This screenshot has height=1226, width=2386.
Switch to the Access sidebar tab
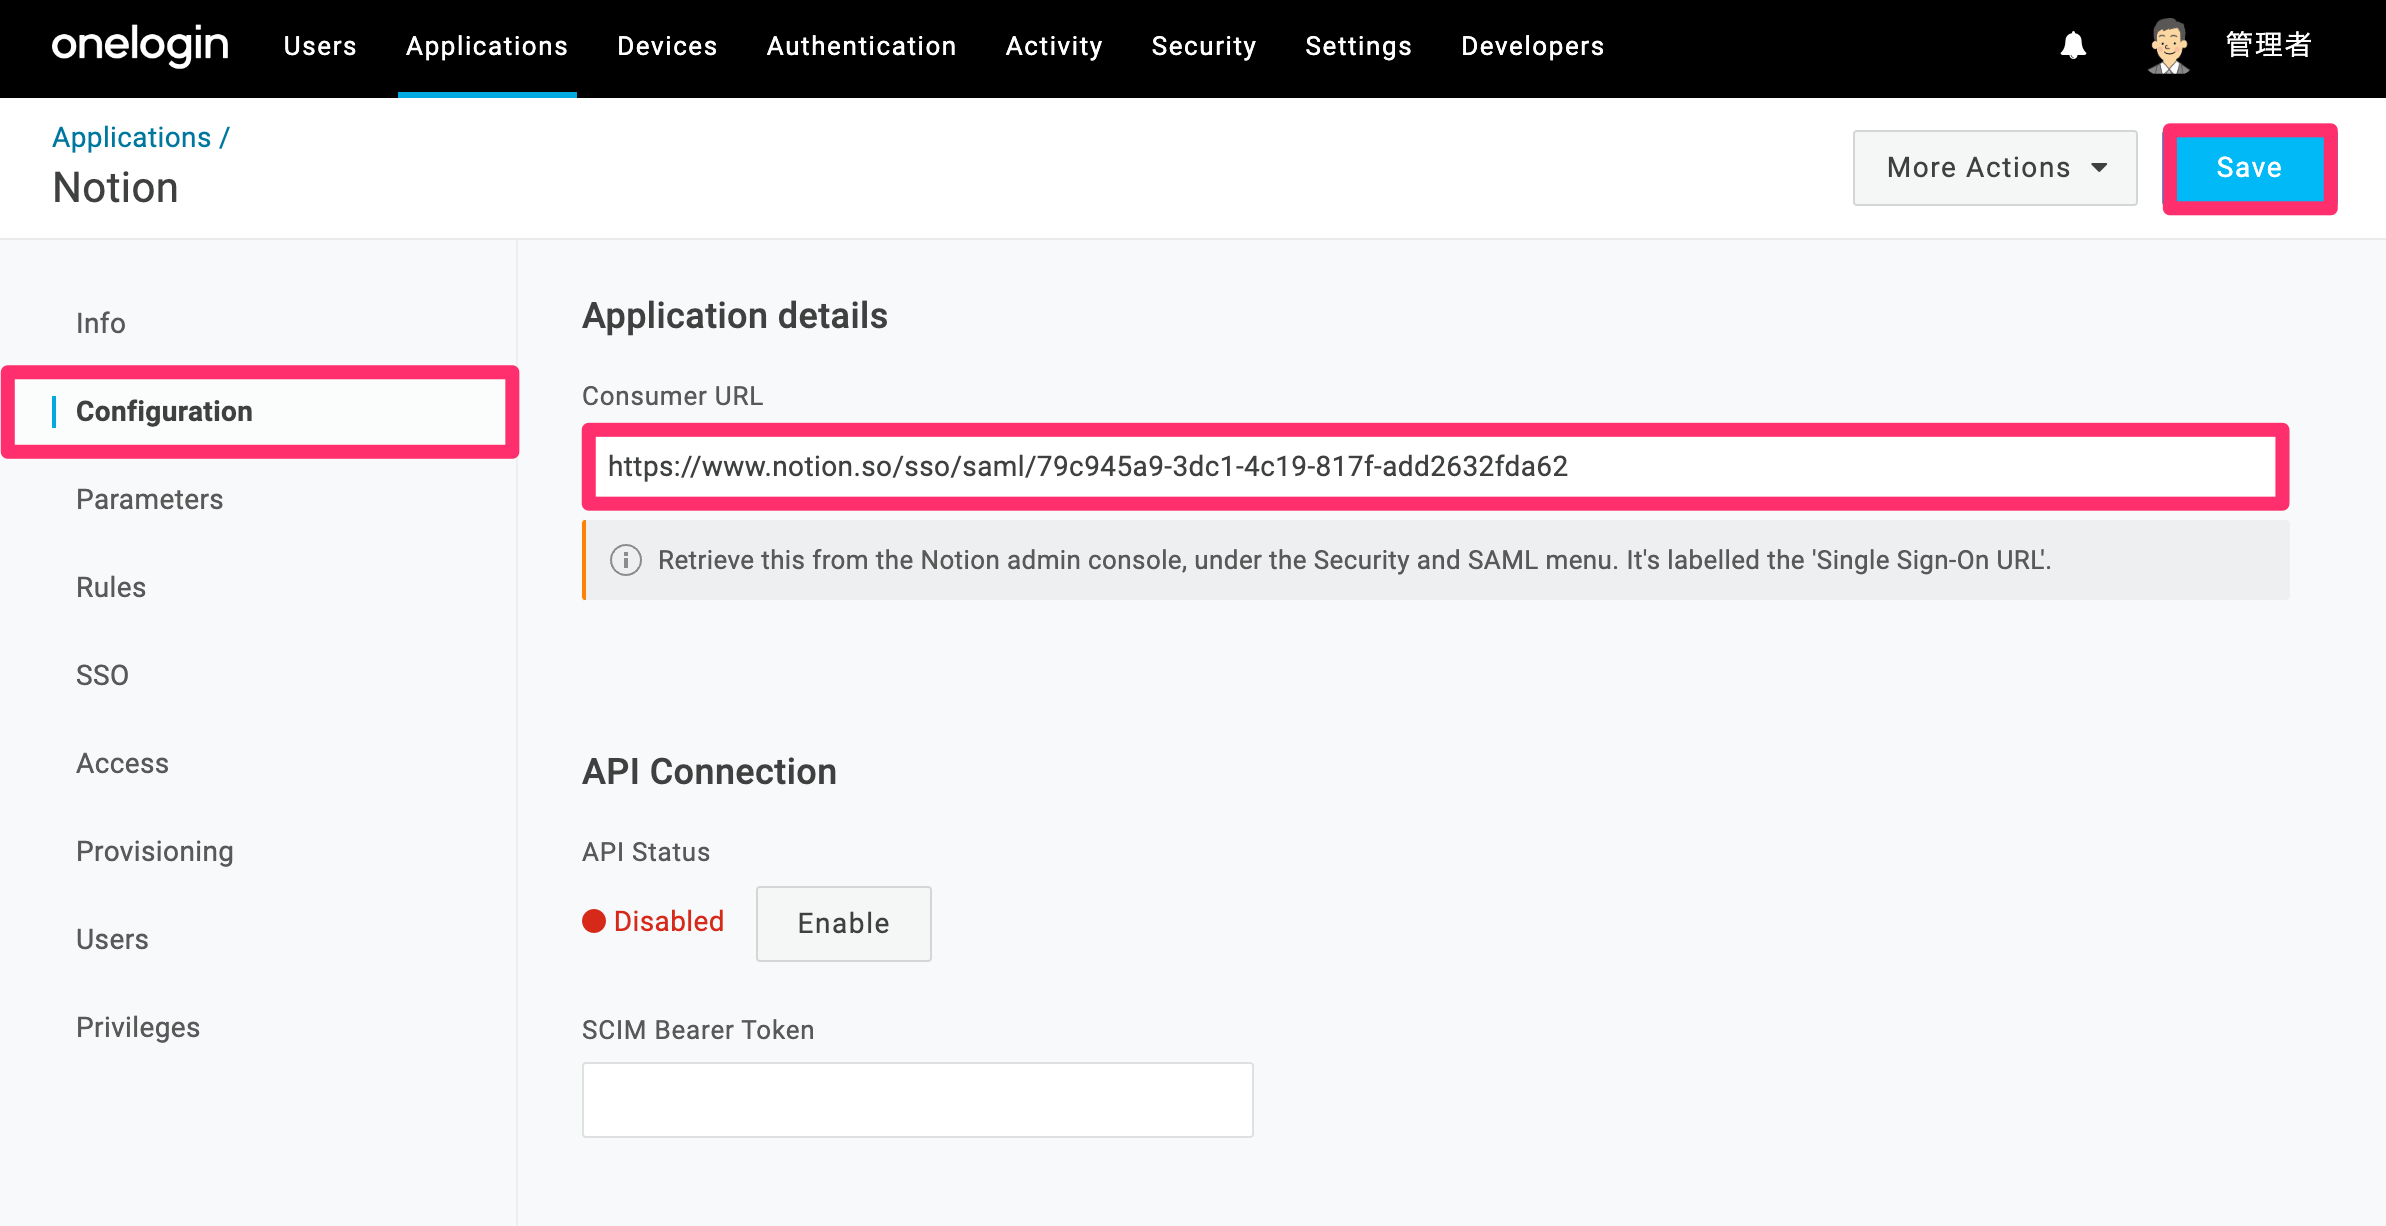(122, 763)
